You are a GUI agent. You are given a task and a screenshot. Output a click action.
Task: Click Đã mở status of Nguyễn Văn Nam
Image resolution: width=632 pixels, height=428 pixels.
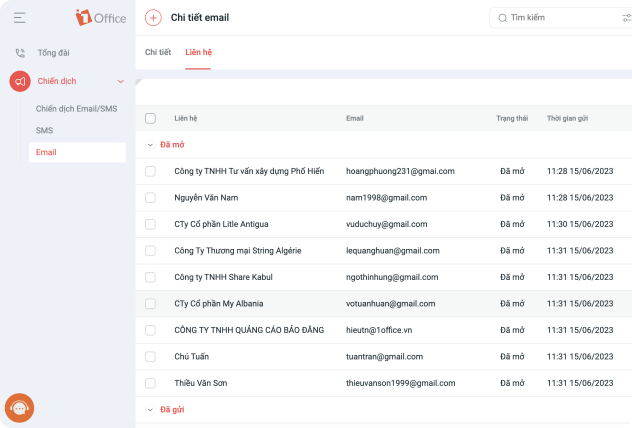pos(512,198)
